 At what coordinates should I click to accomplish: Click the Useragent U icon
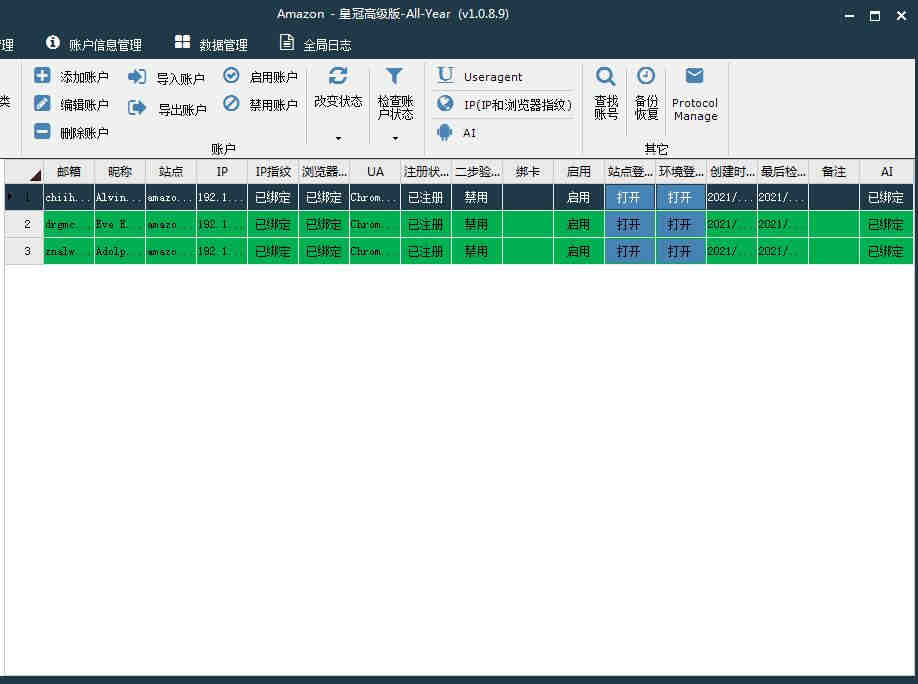coord(446,75)
